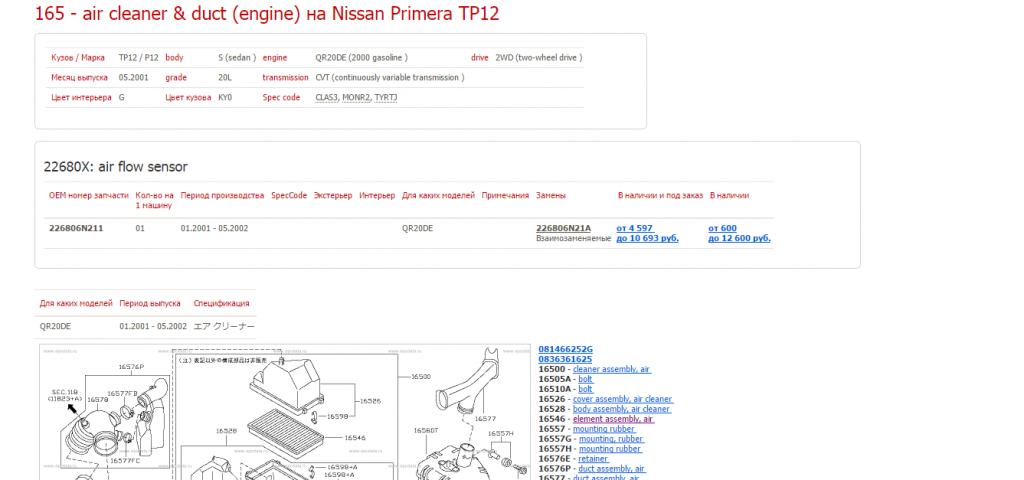1024x480 pixels.
Task: Click the grade value 20L
Action: [x=225, y=77]
